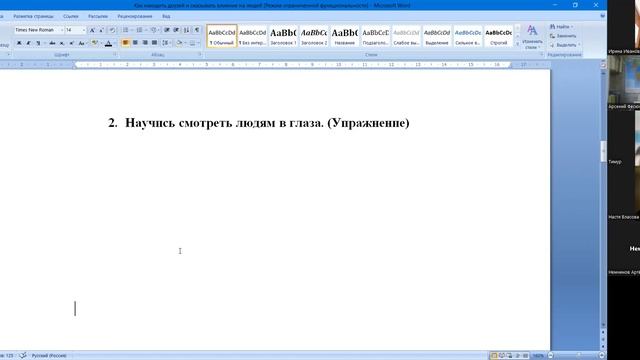Viewport: 640px width, 360px height.
Task: Open the Times New Roman font name dropdown
Action: click(x=62, y=30)
